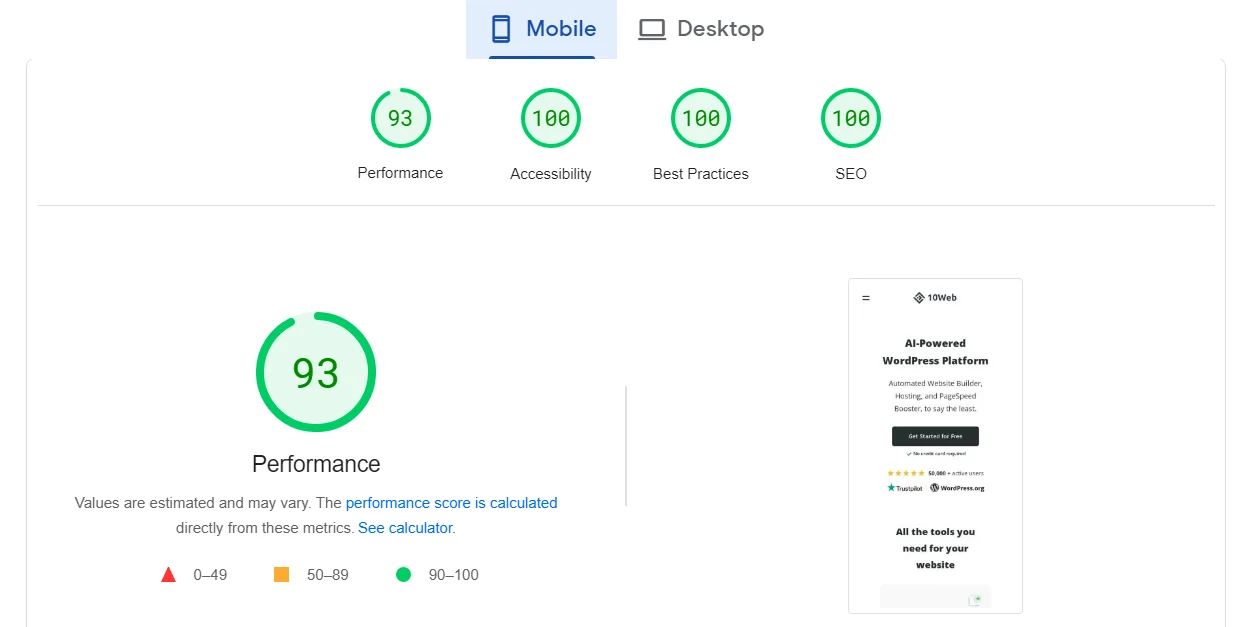The width and height of the screenshot is (1250, 627).
Task: Switch to the Mobile tab
Action: (x=542, y=29)
